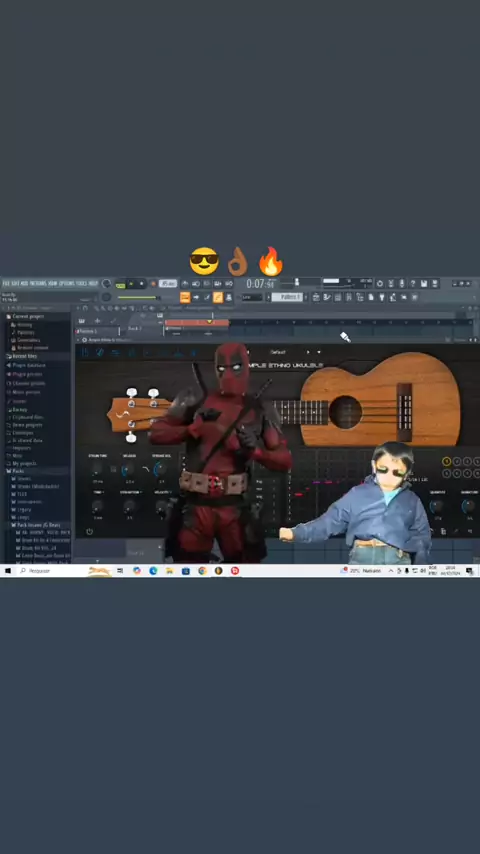This screenshot has width=480, height=854.
Task: Click the Strum Time knob
Action: coord(97,468)
